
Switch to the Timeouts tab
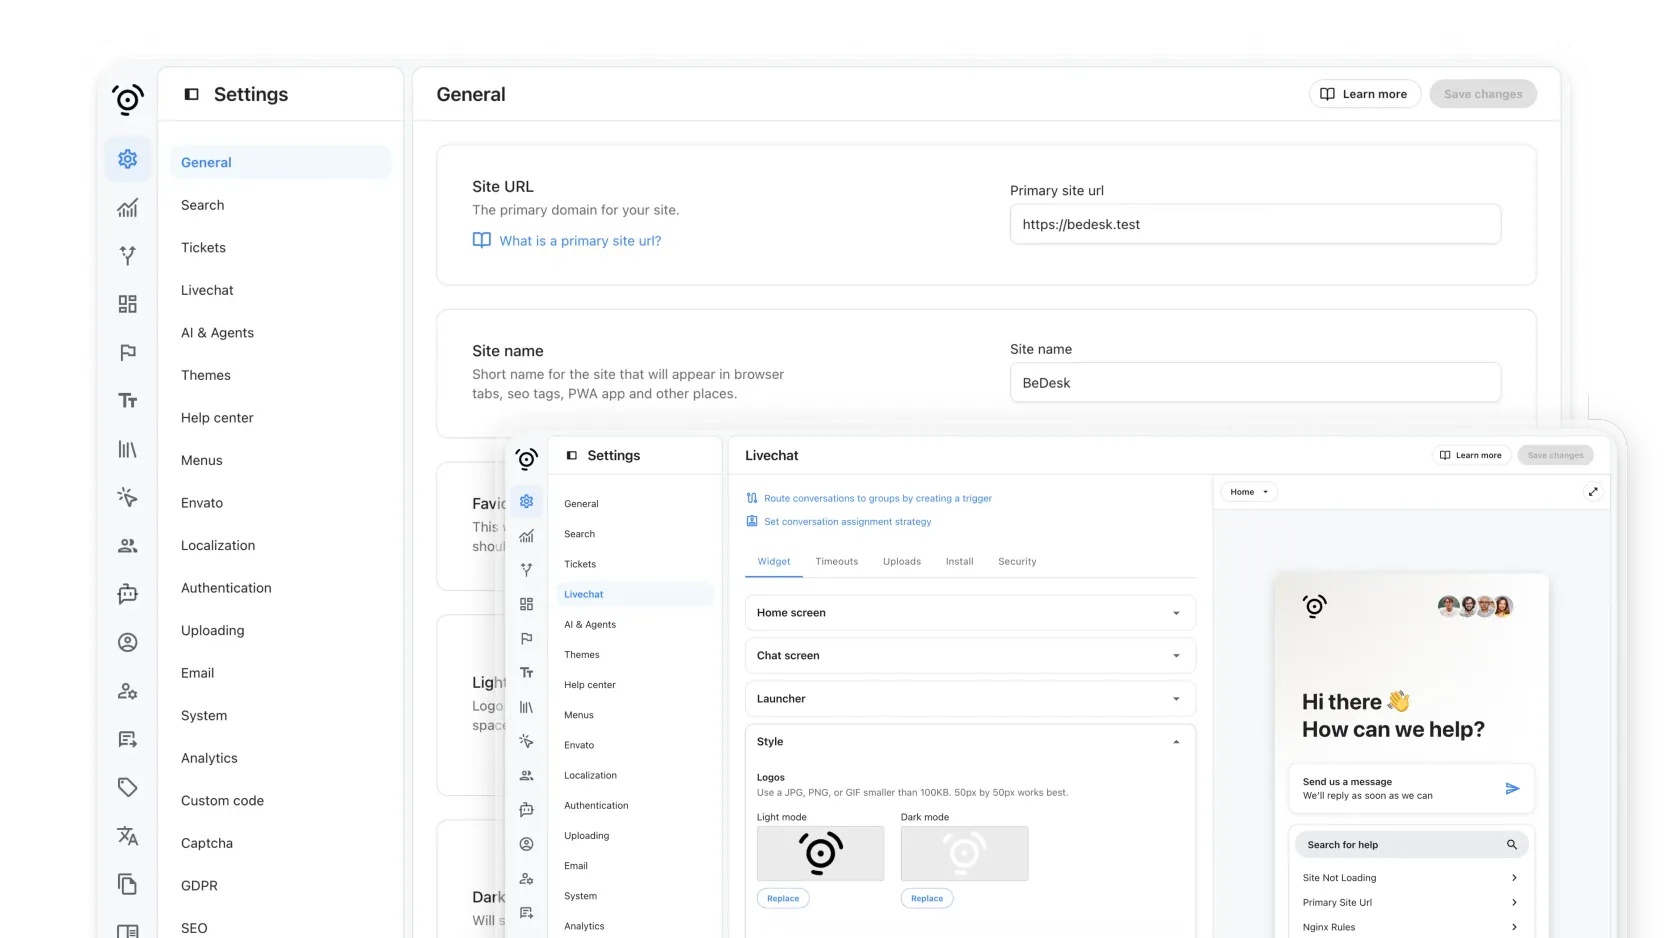coord(836,562)
